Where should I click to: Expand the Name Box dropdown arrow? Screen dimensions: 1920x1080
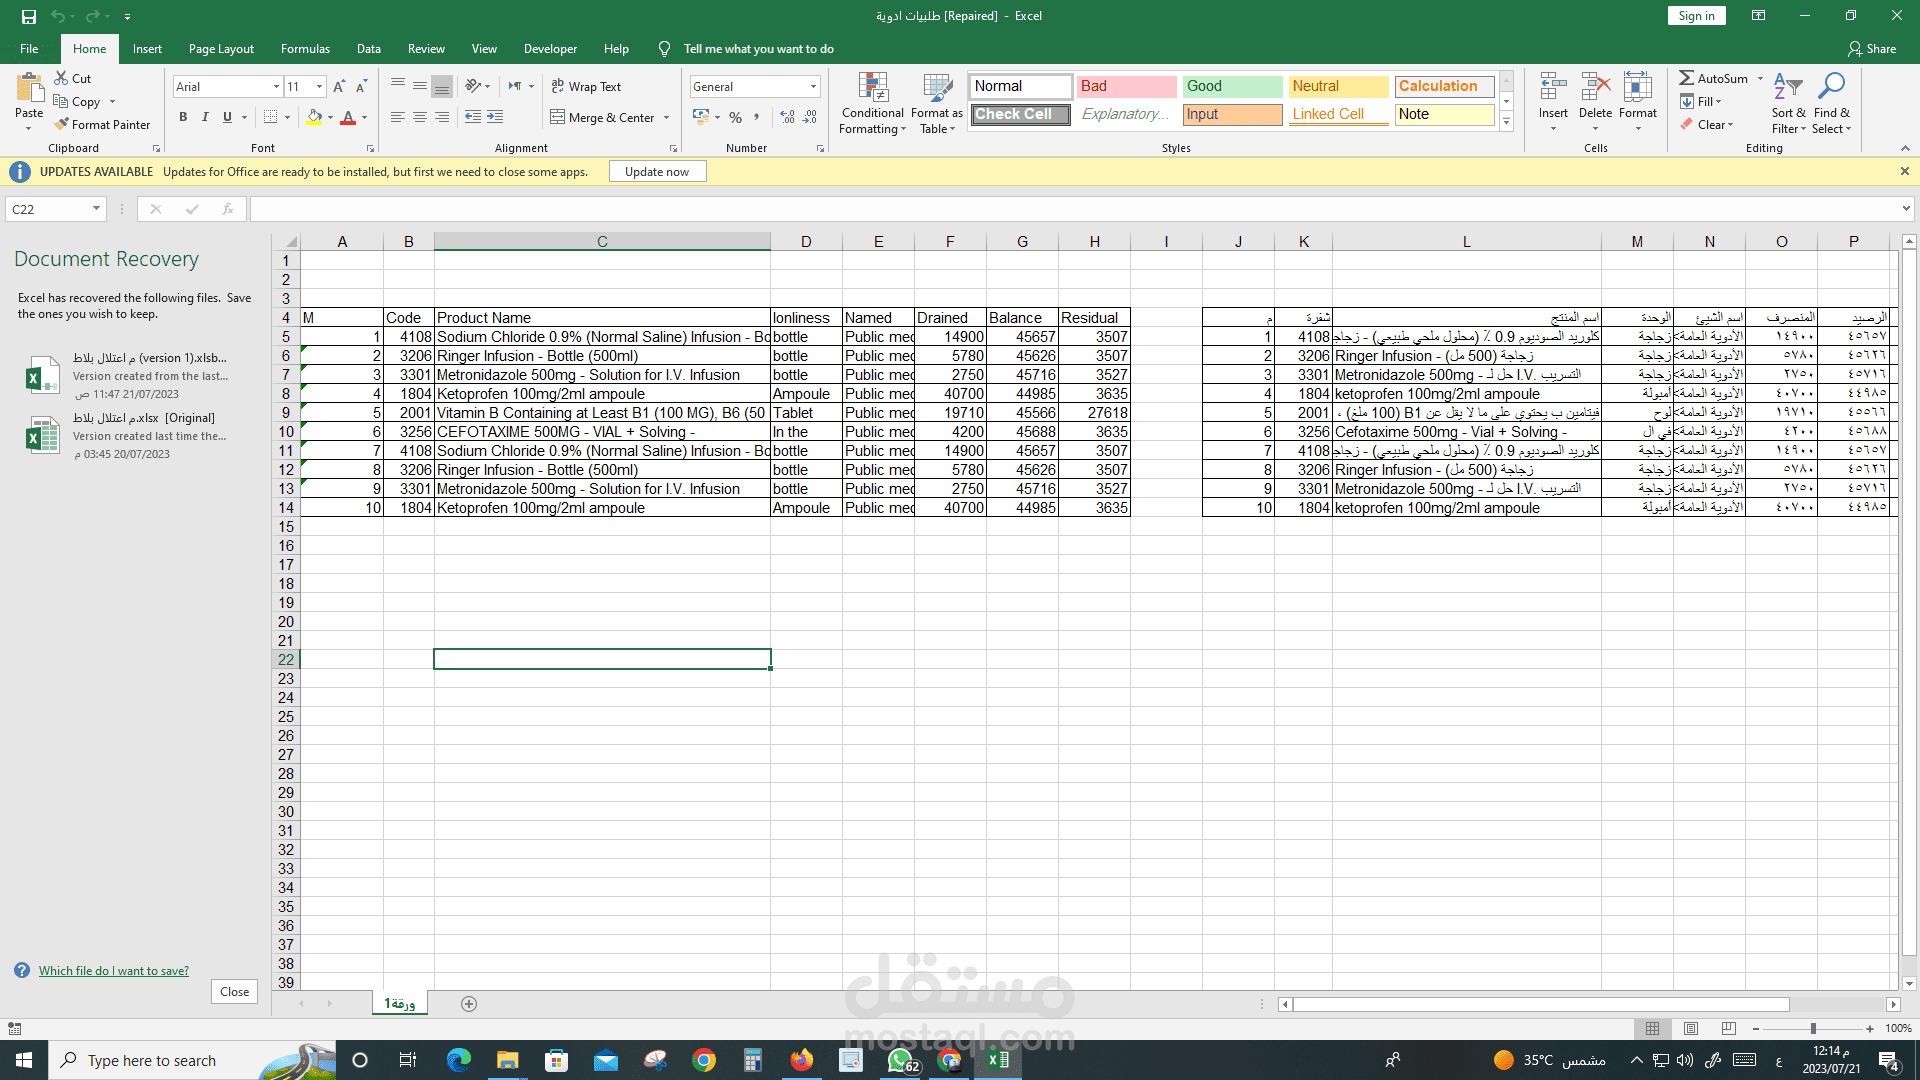point(96,209)
